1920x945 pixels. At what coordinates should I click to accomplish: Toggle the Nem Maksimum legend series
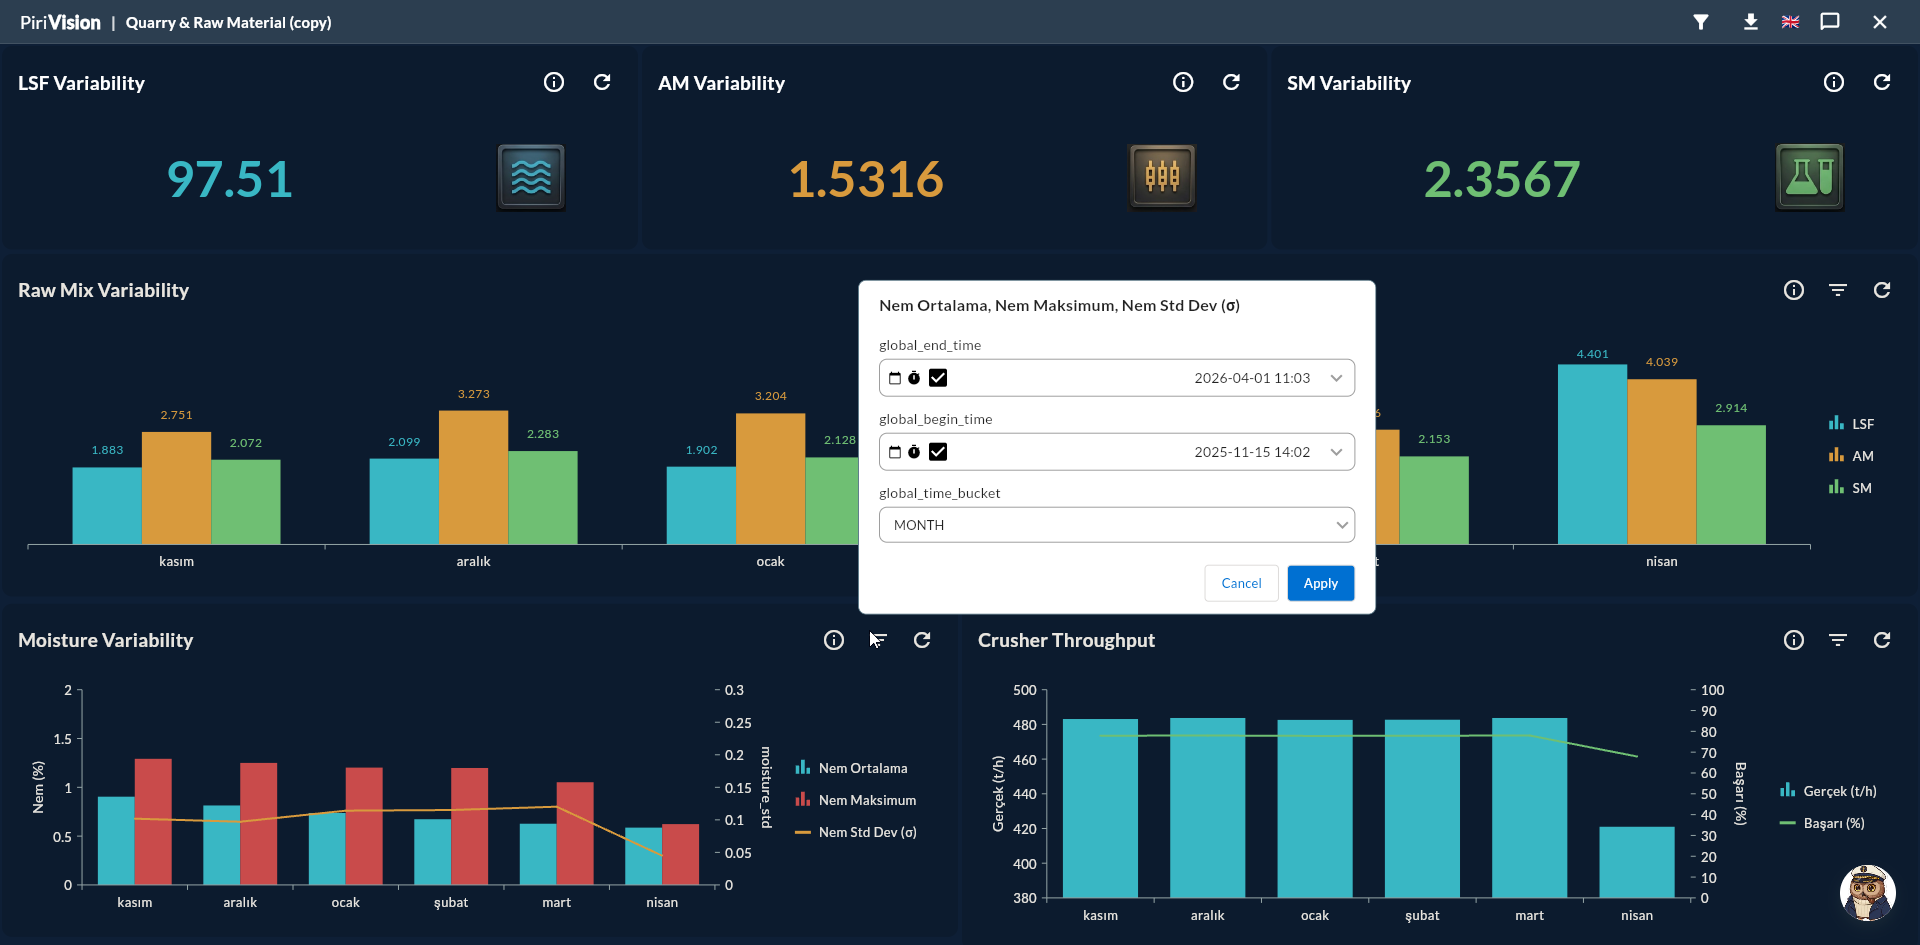[856, 800]
